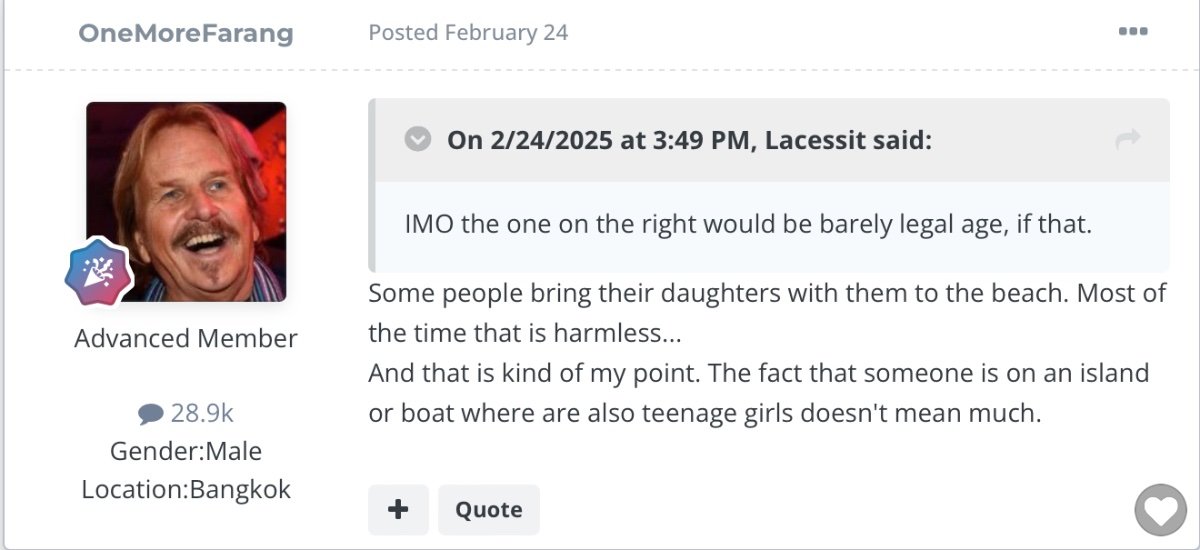Collapse the quoted post with the chevron
The width and height of the screenshot is (1200, 550).
click(x=418, y=139)
